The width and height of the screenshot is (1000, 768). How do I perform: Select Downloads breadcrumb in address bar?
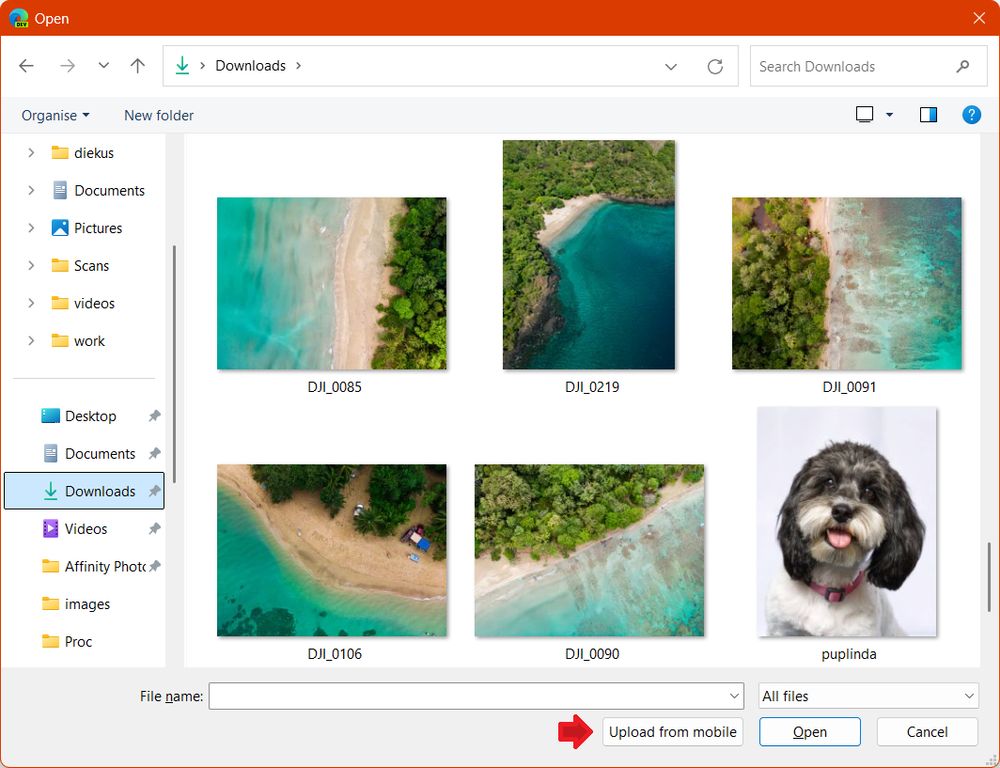(x=250, y=66)
